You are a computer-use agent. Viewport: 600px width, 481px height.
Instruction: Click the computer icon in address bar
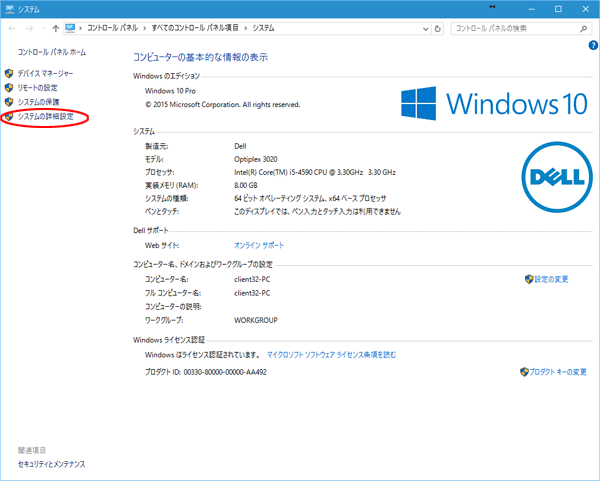[x=70, y=28]
